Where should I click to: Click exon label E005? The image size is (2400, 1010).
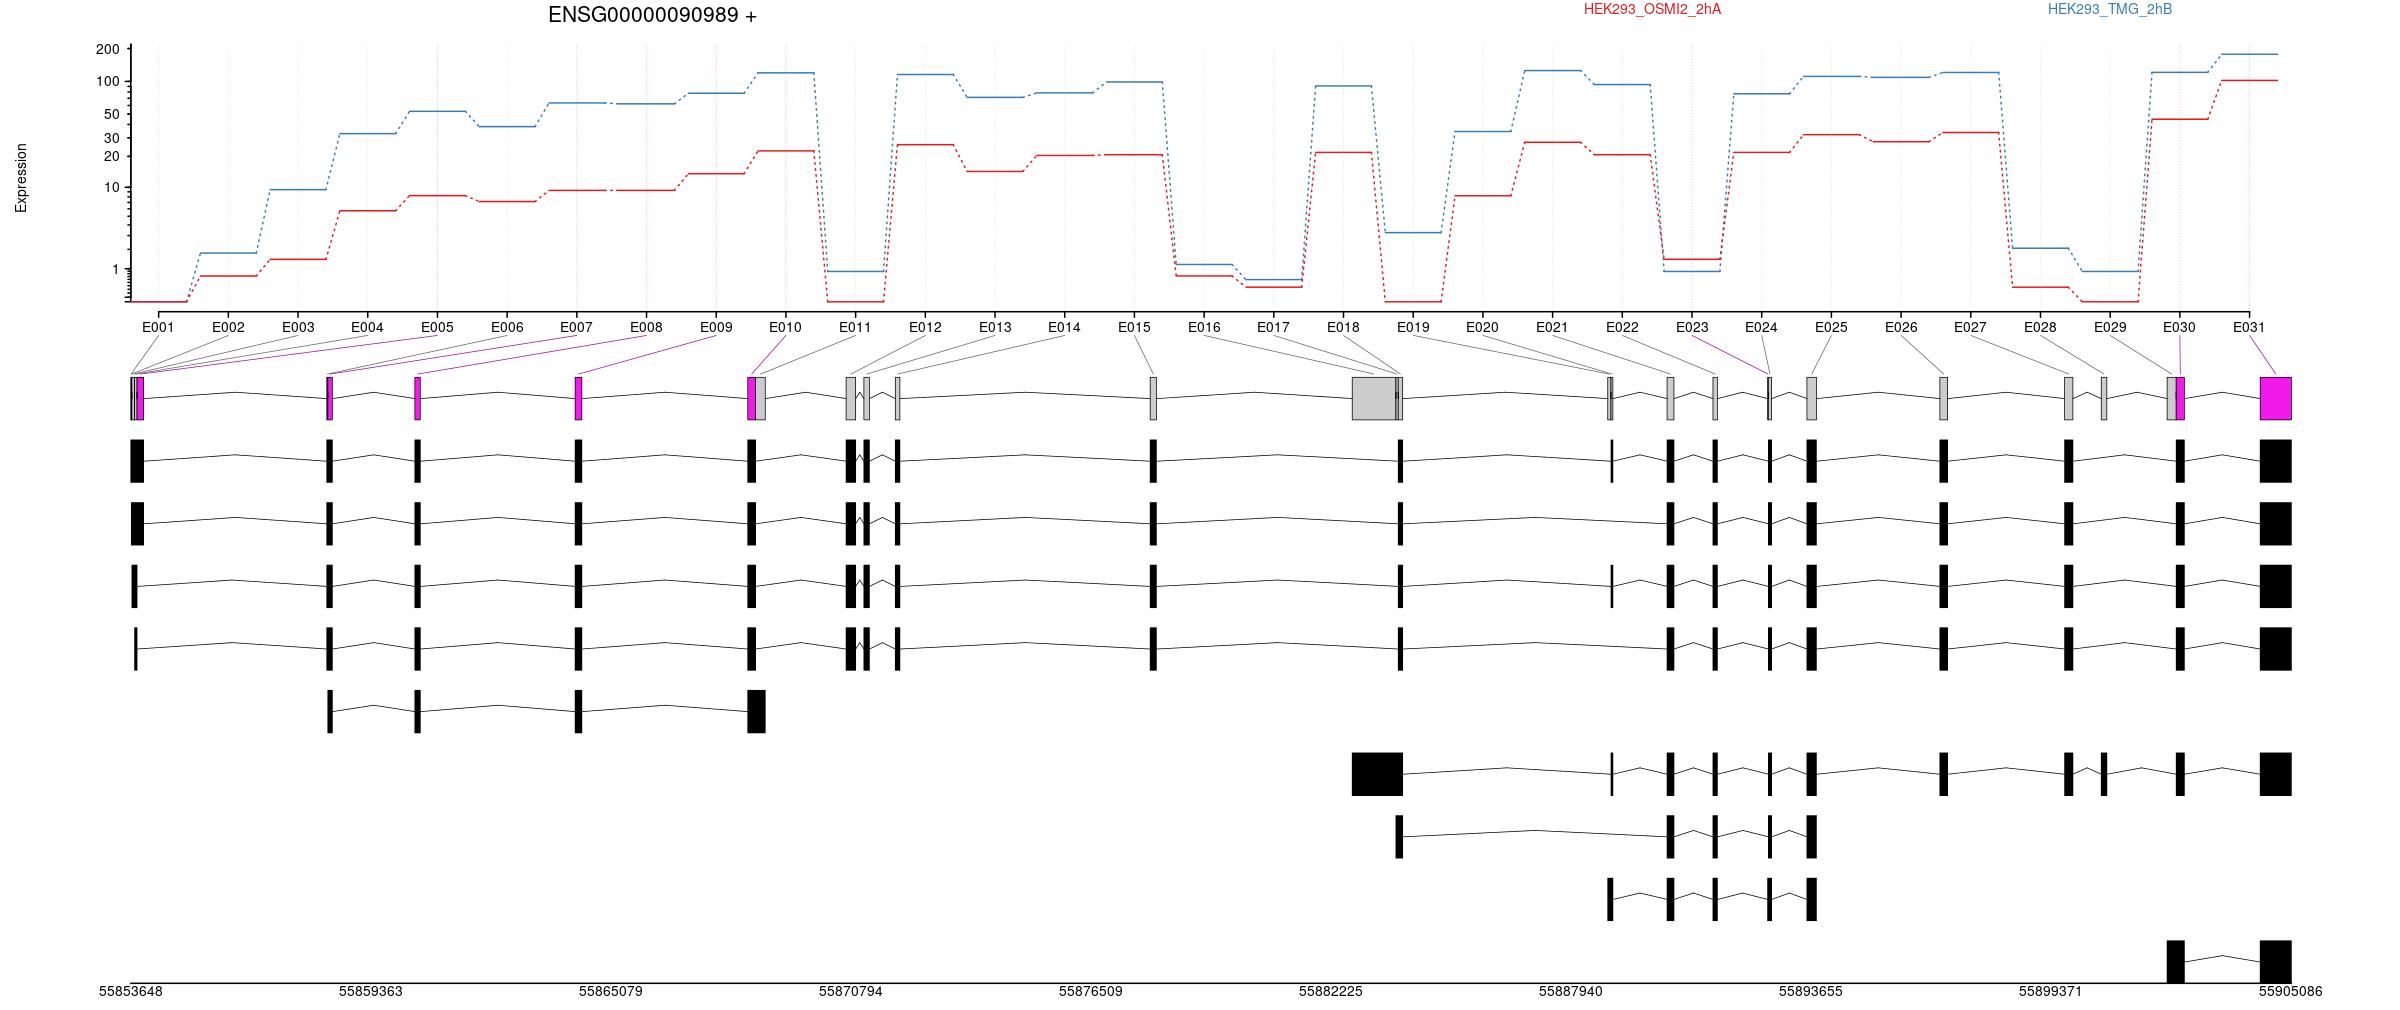pos(437,327)
